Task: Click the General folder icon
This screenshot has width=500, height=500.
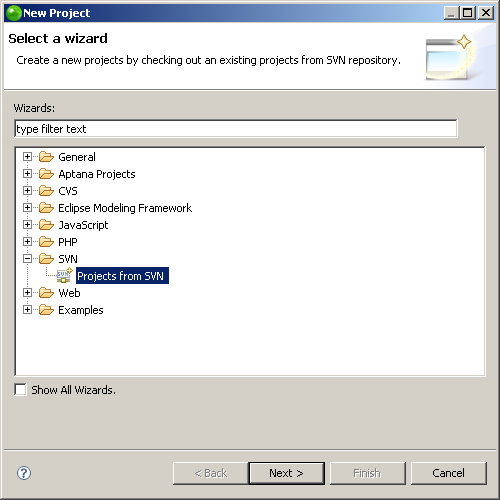Action: pos(46,157)
